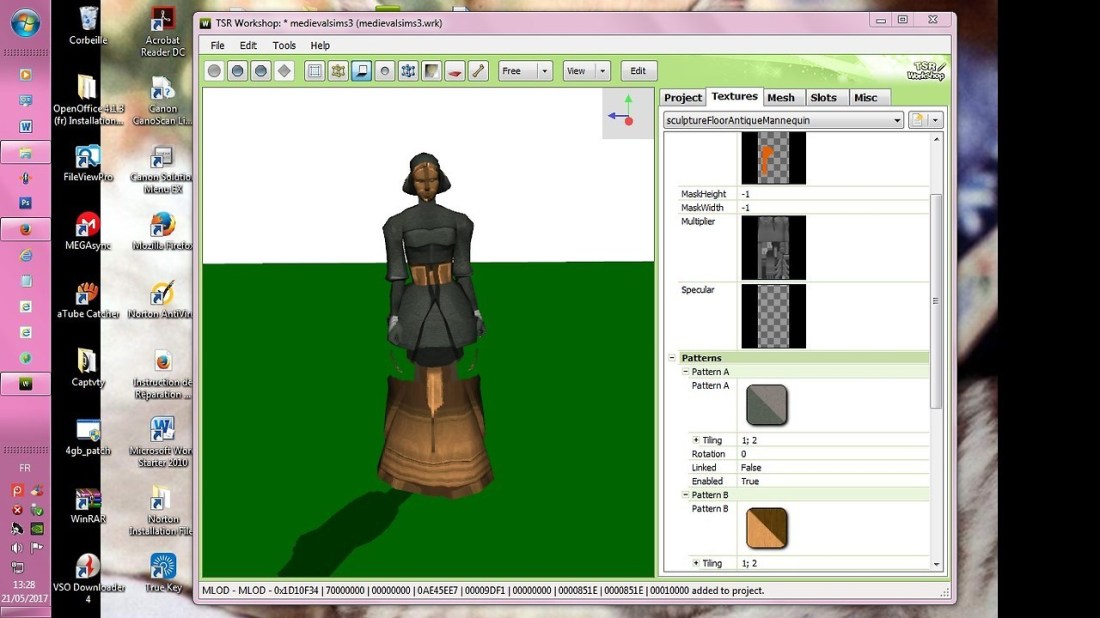The width and height of the screenshot is (1100, 618).
Task: Open the Tools menu
Action: [284, 45]
